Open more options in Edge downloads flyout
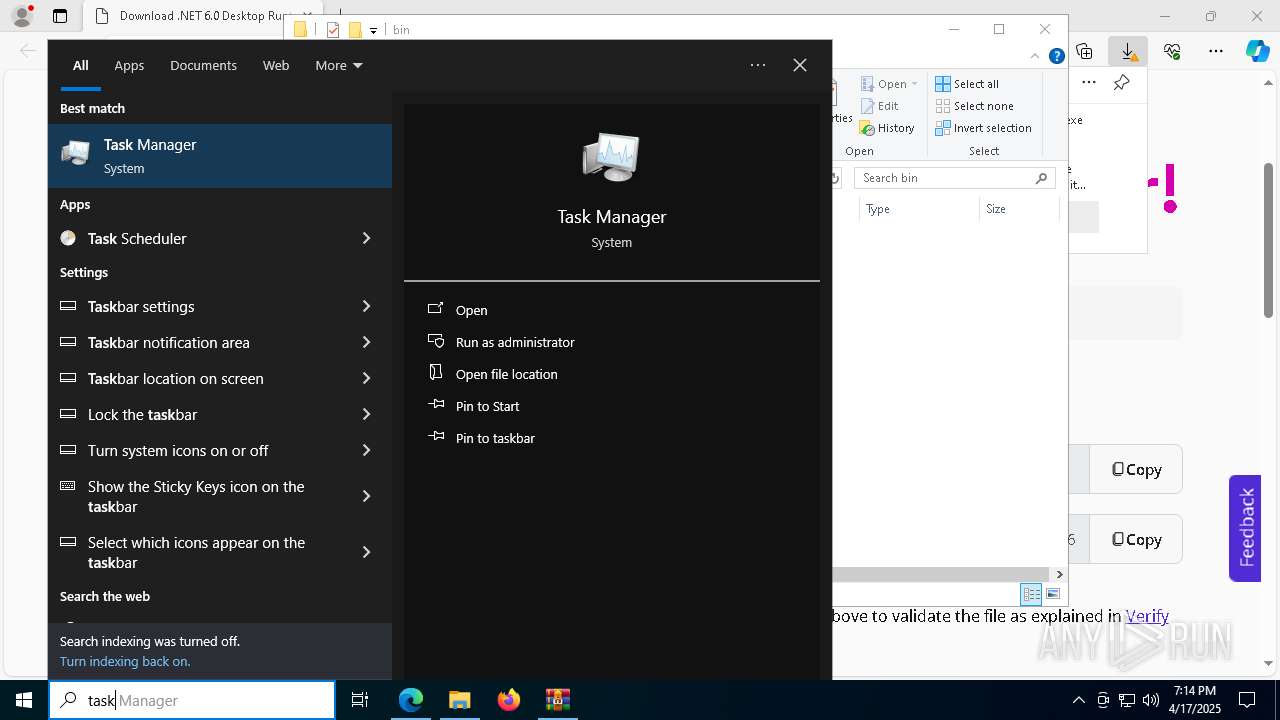 point(1089,83)
